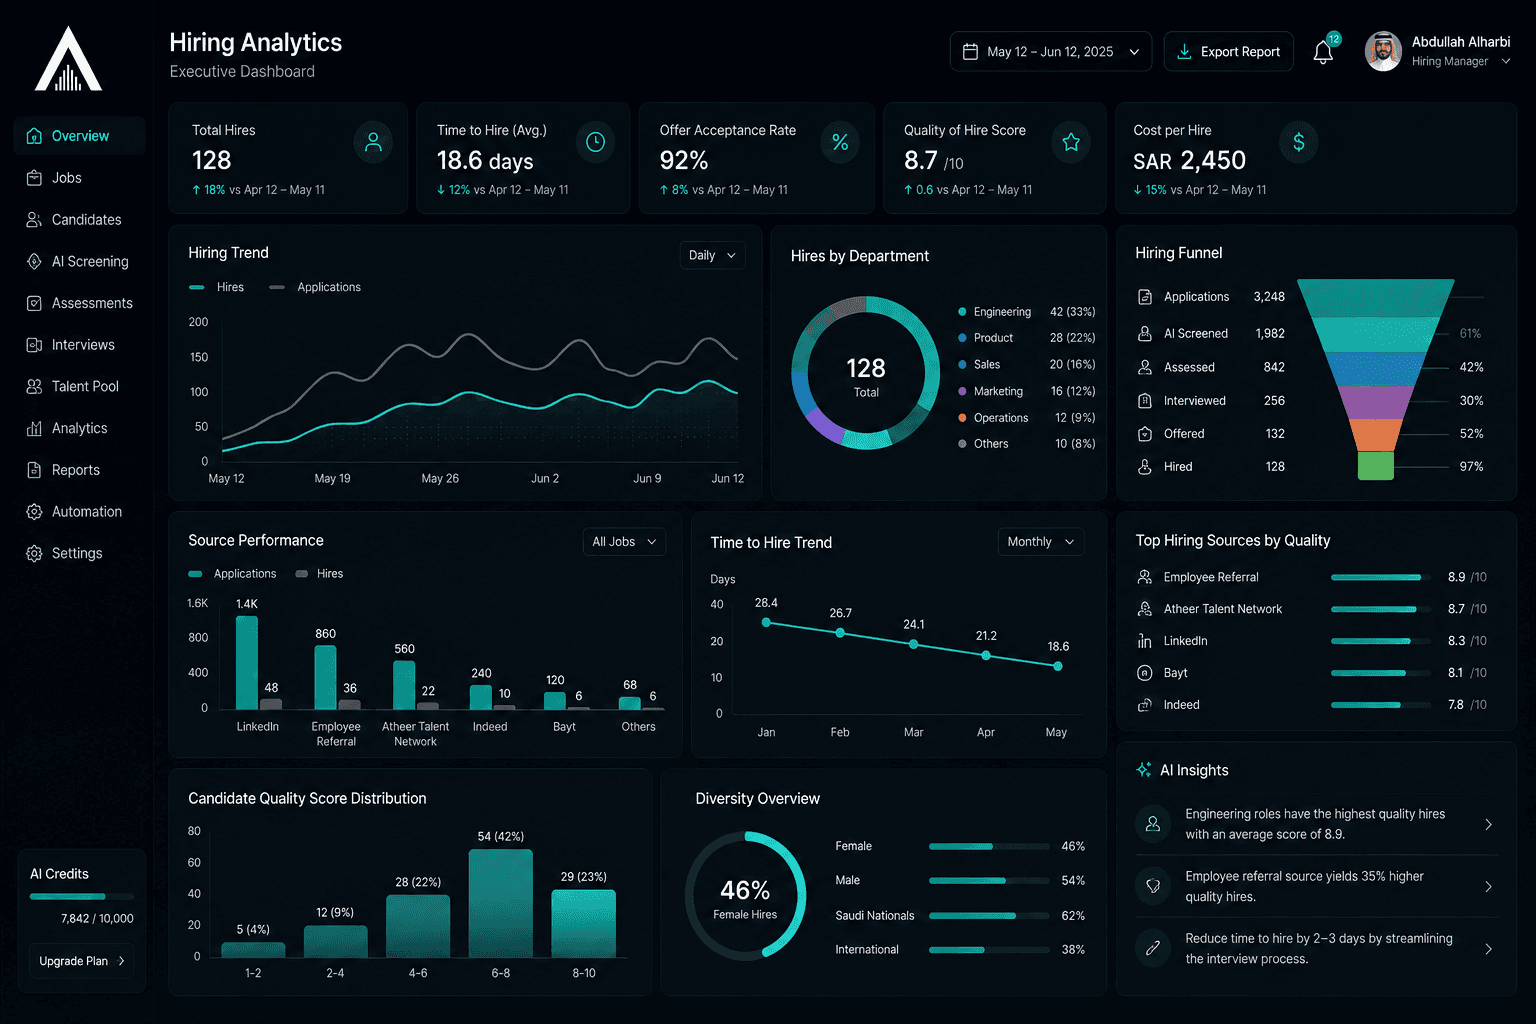1536x1024 pixels.
Task: Click the Upgrade Plan button
Action: 82,961
